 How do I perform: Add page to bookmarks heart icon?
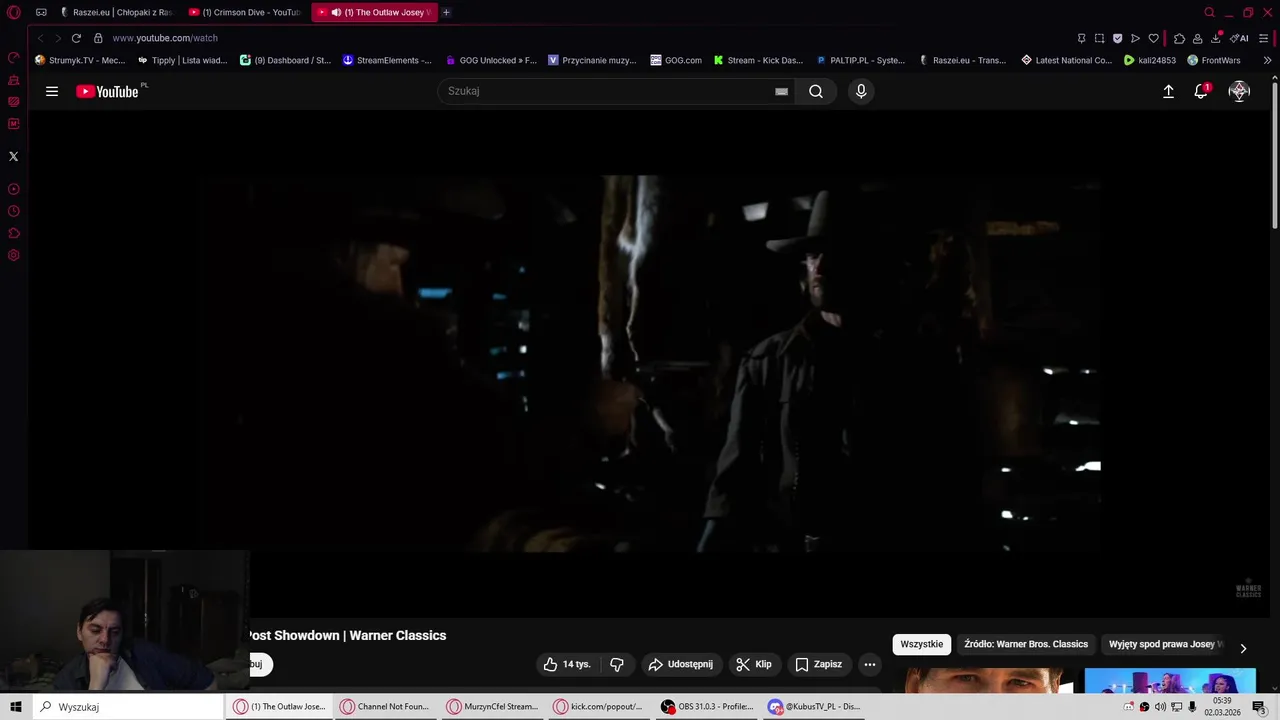pos(1153,38)
